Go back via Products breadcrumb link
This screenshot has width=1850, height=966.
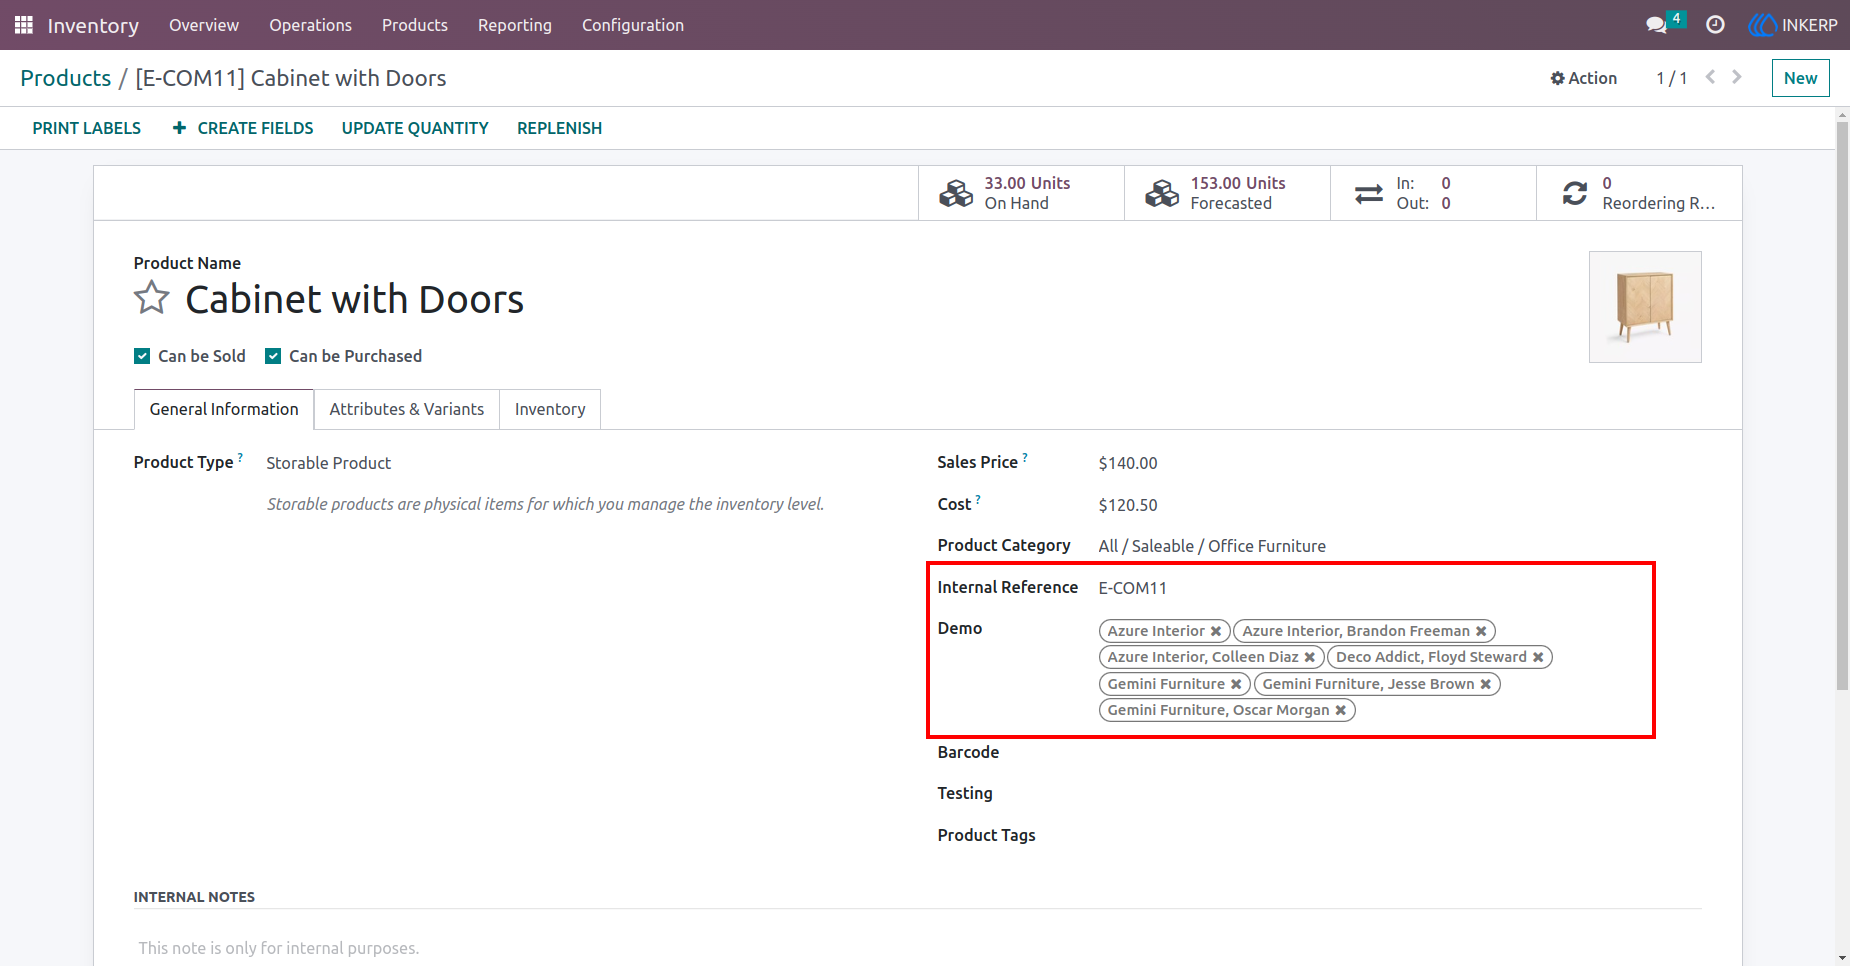point(66,78)
